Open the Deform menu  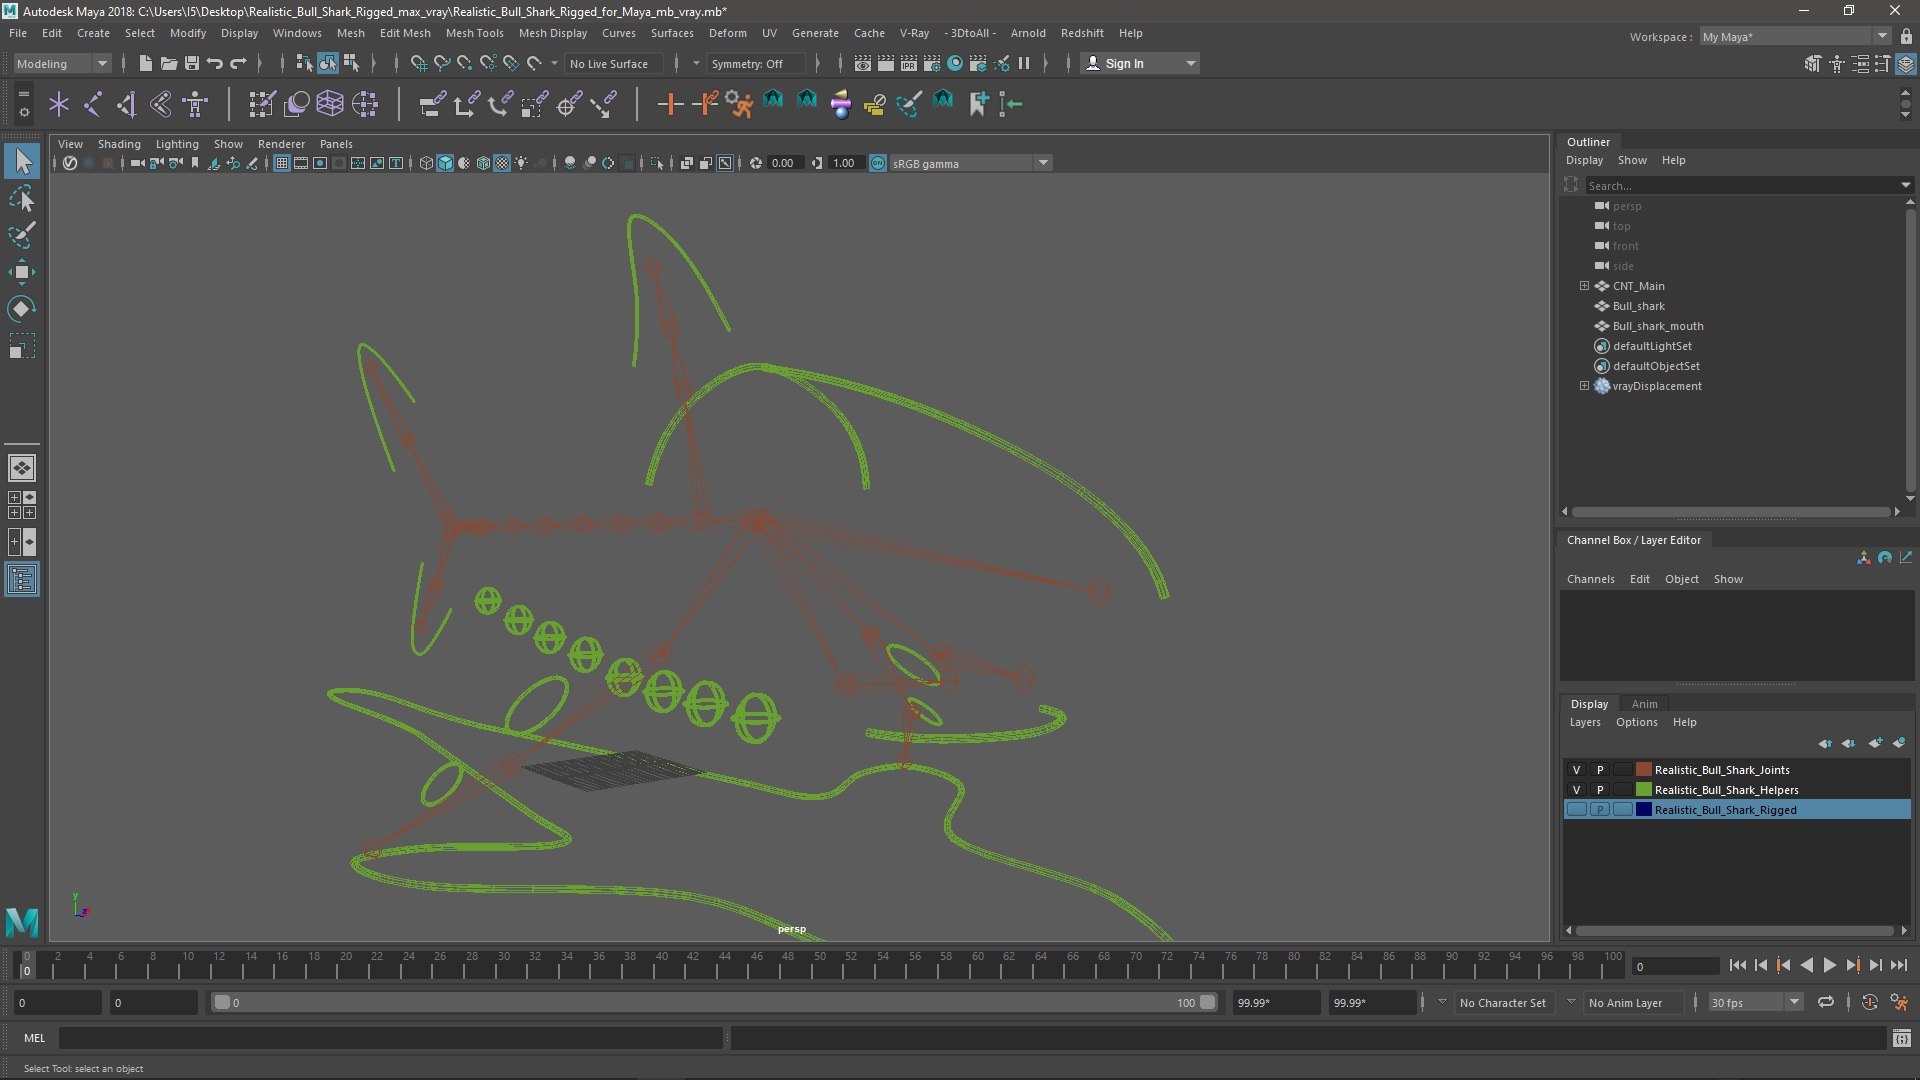(x=727, y=33)
